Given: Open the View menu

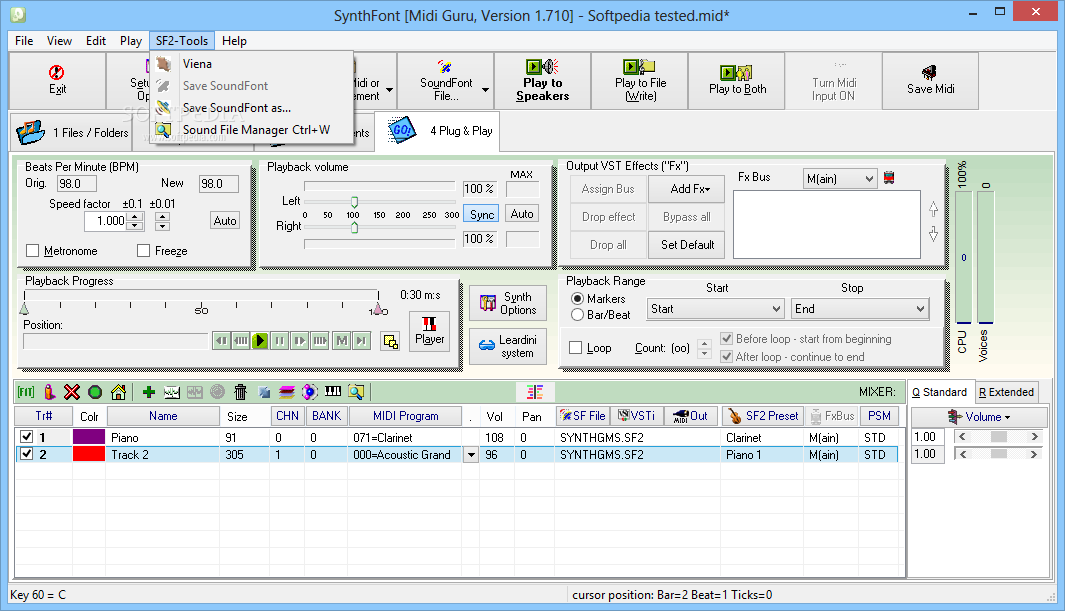Looking at the screenshot, I should (59, 41).
